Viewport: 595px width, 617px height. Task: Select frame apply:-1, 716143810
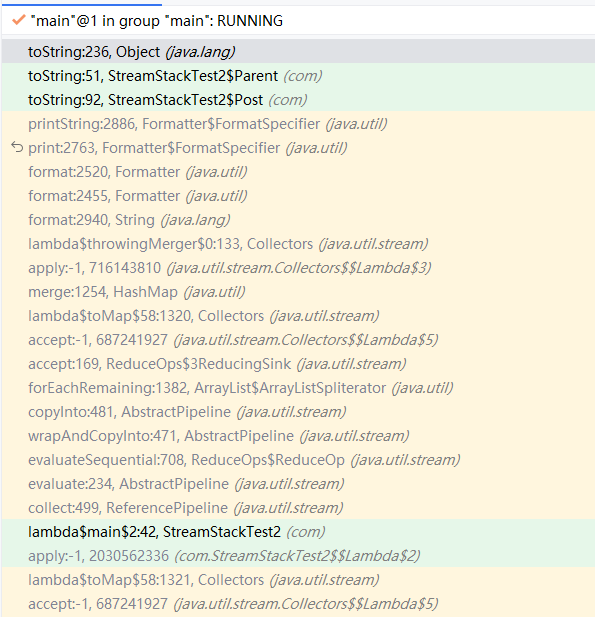pyautogui.click(x=298, y=268)
